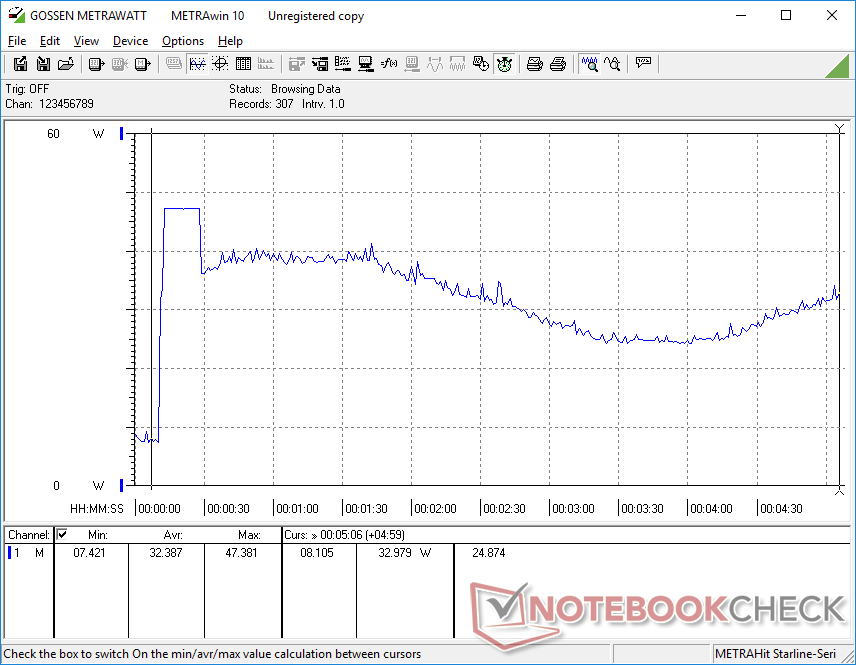This screenshot has height=665, width=856.
Task: Open the File menu
Action: [x=17, y=41]
